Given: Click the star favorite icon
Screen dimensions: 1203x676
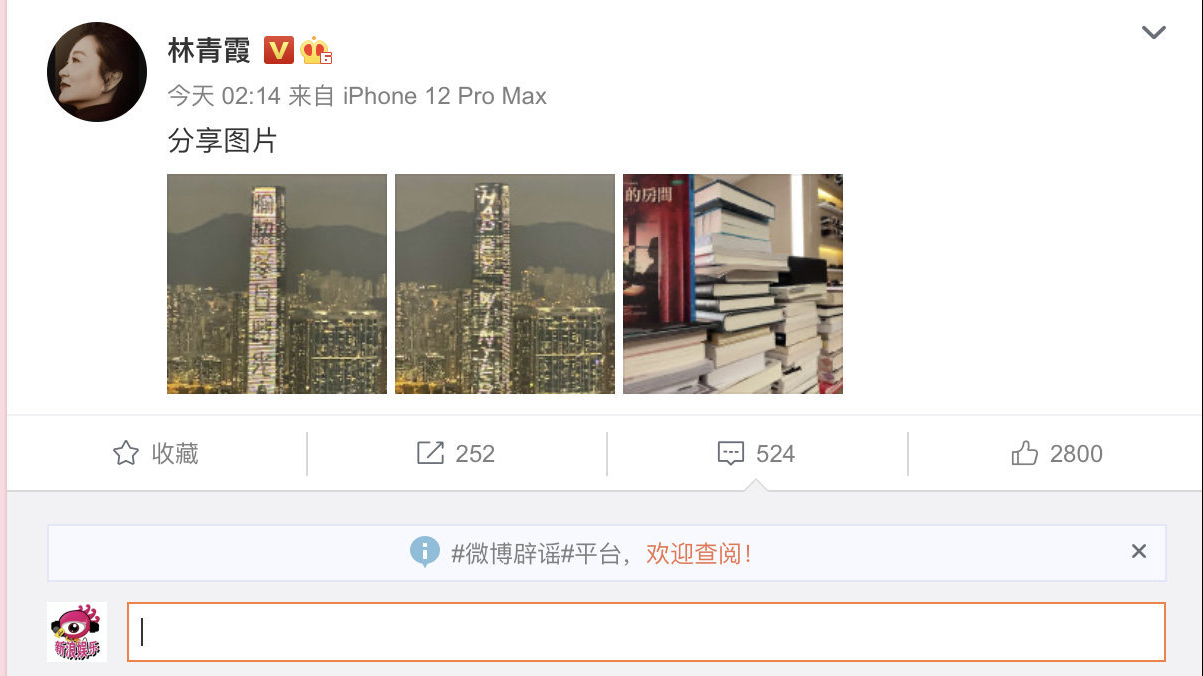Looking at the screenshot, I should 126,454.
